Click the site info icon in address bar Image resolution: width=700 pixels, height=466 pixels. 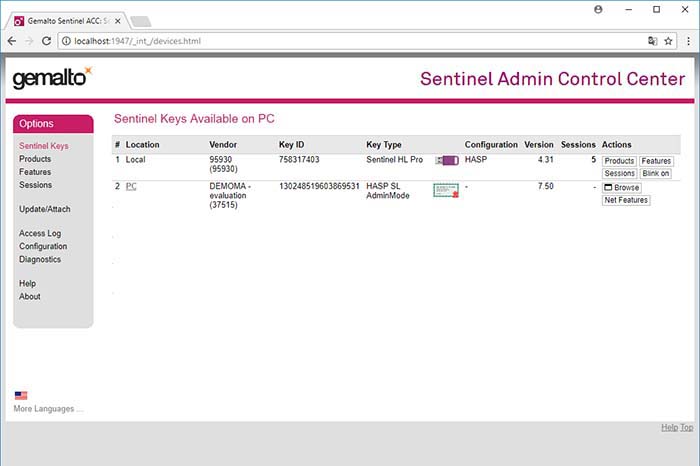66,41
